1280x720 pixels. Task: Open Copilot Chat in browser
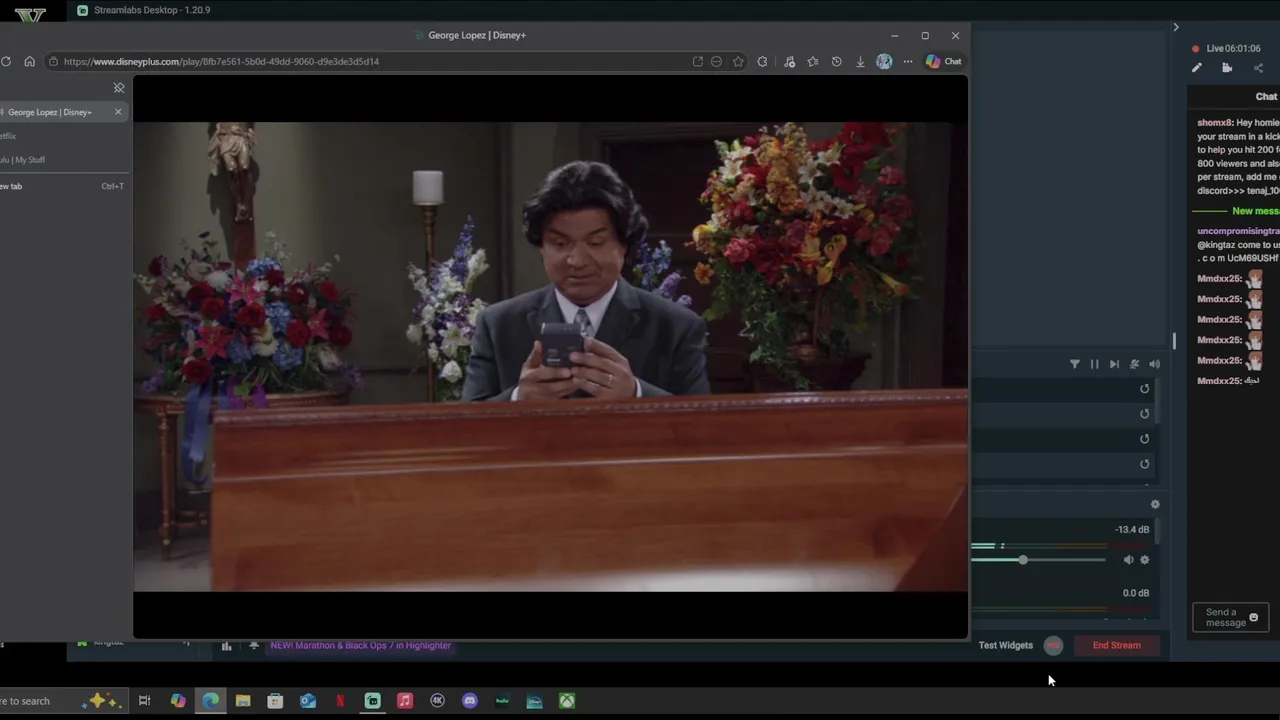(944, 61)
